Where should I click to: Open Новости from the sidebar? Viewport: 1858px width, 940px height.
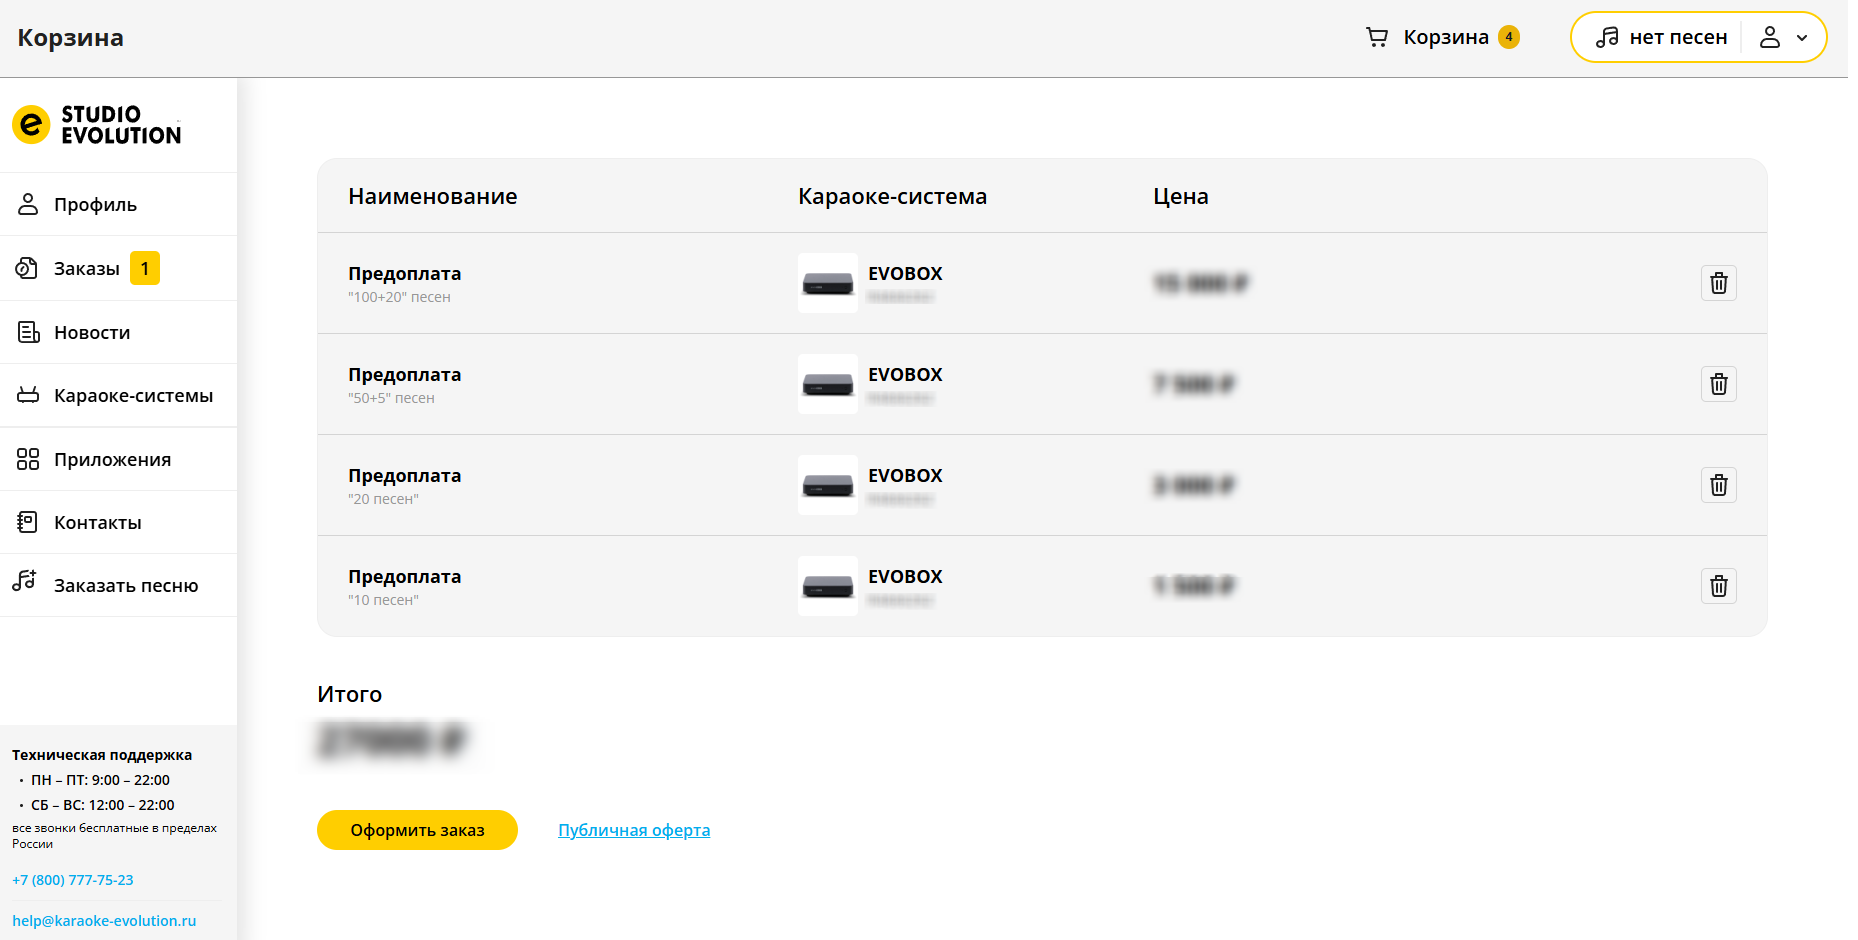click(x=92, y=333)
